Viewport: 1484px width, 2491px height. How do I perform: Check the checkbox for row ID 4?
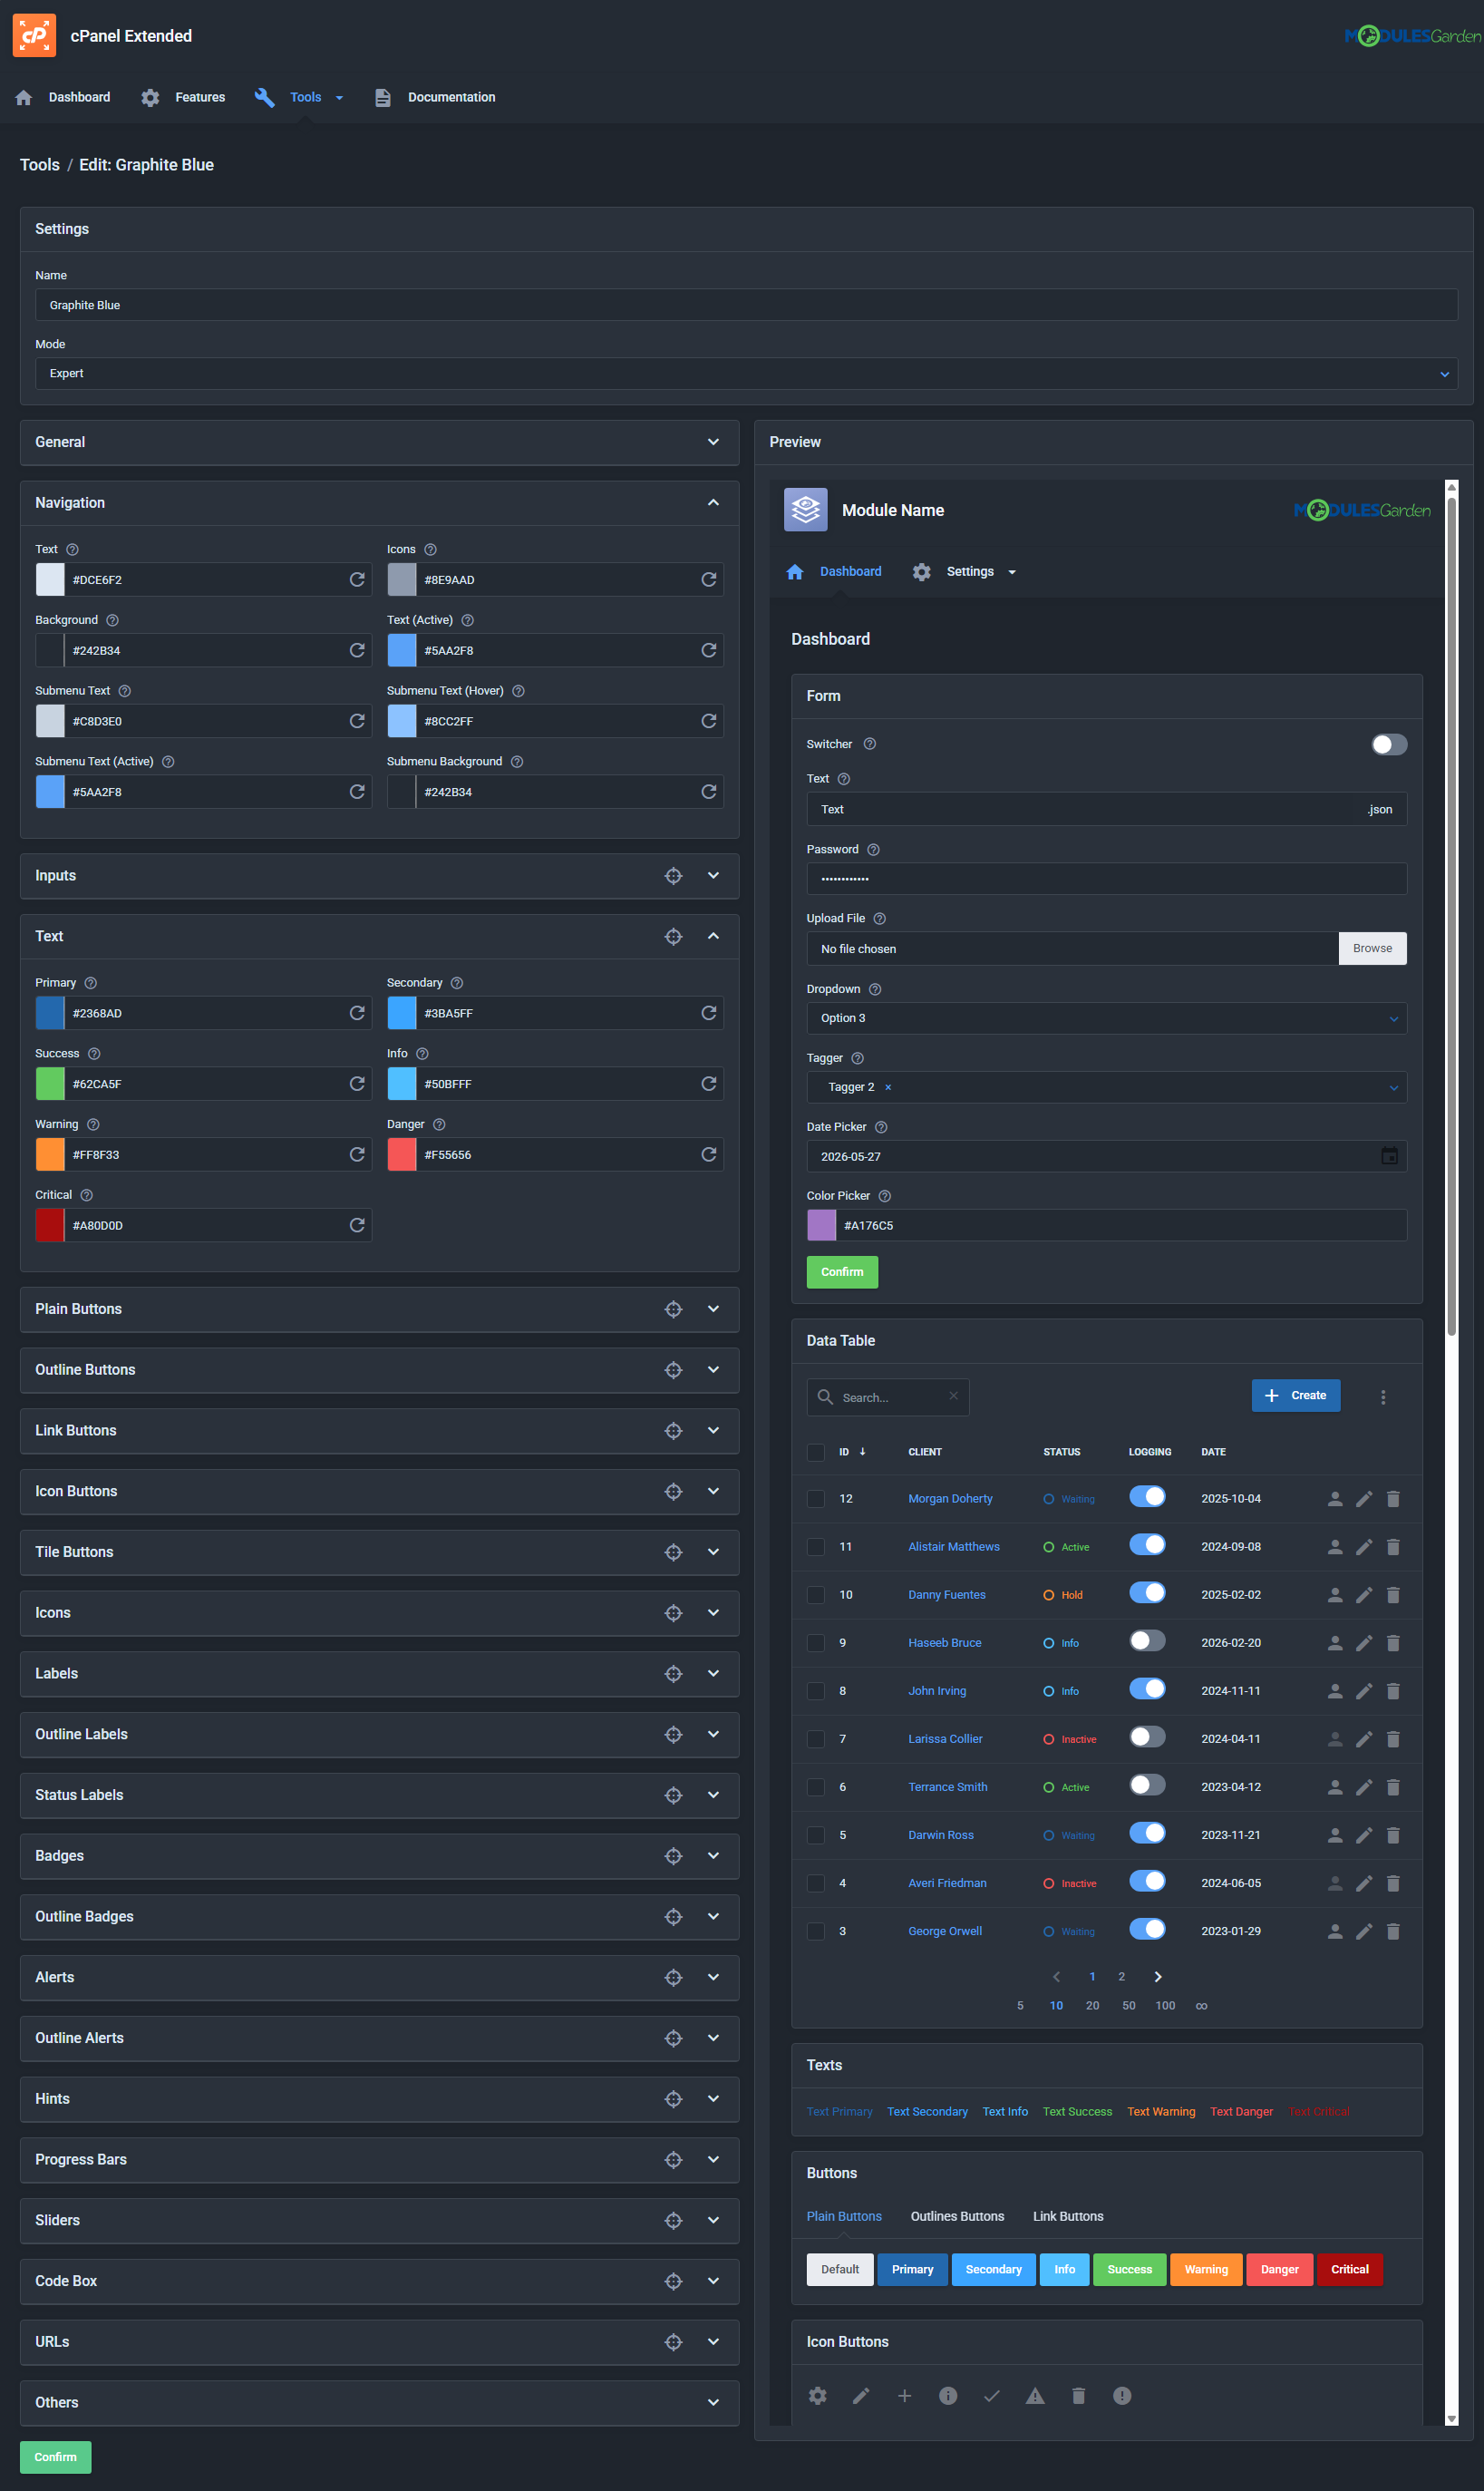(816, 1883)
